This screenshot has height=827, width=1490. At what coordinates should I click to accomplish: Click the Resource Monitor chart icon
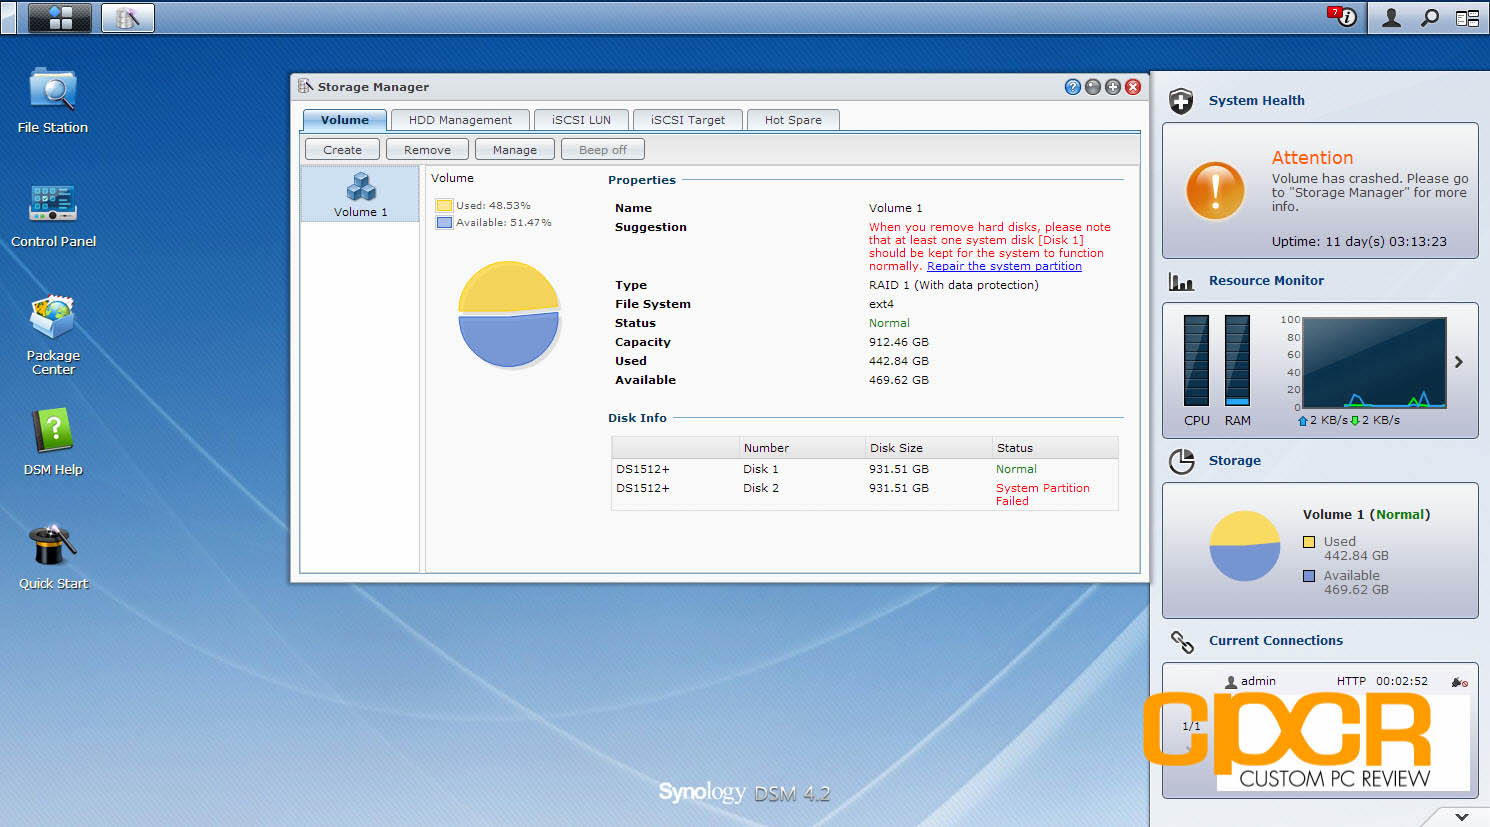[1181, 281]
